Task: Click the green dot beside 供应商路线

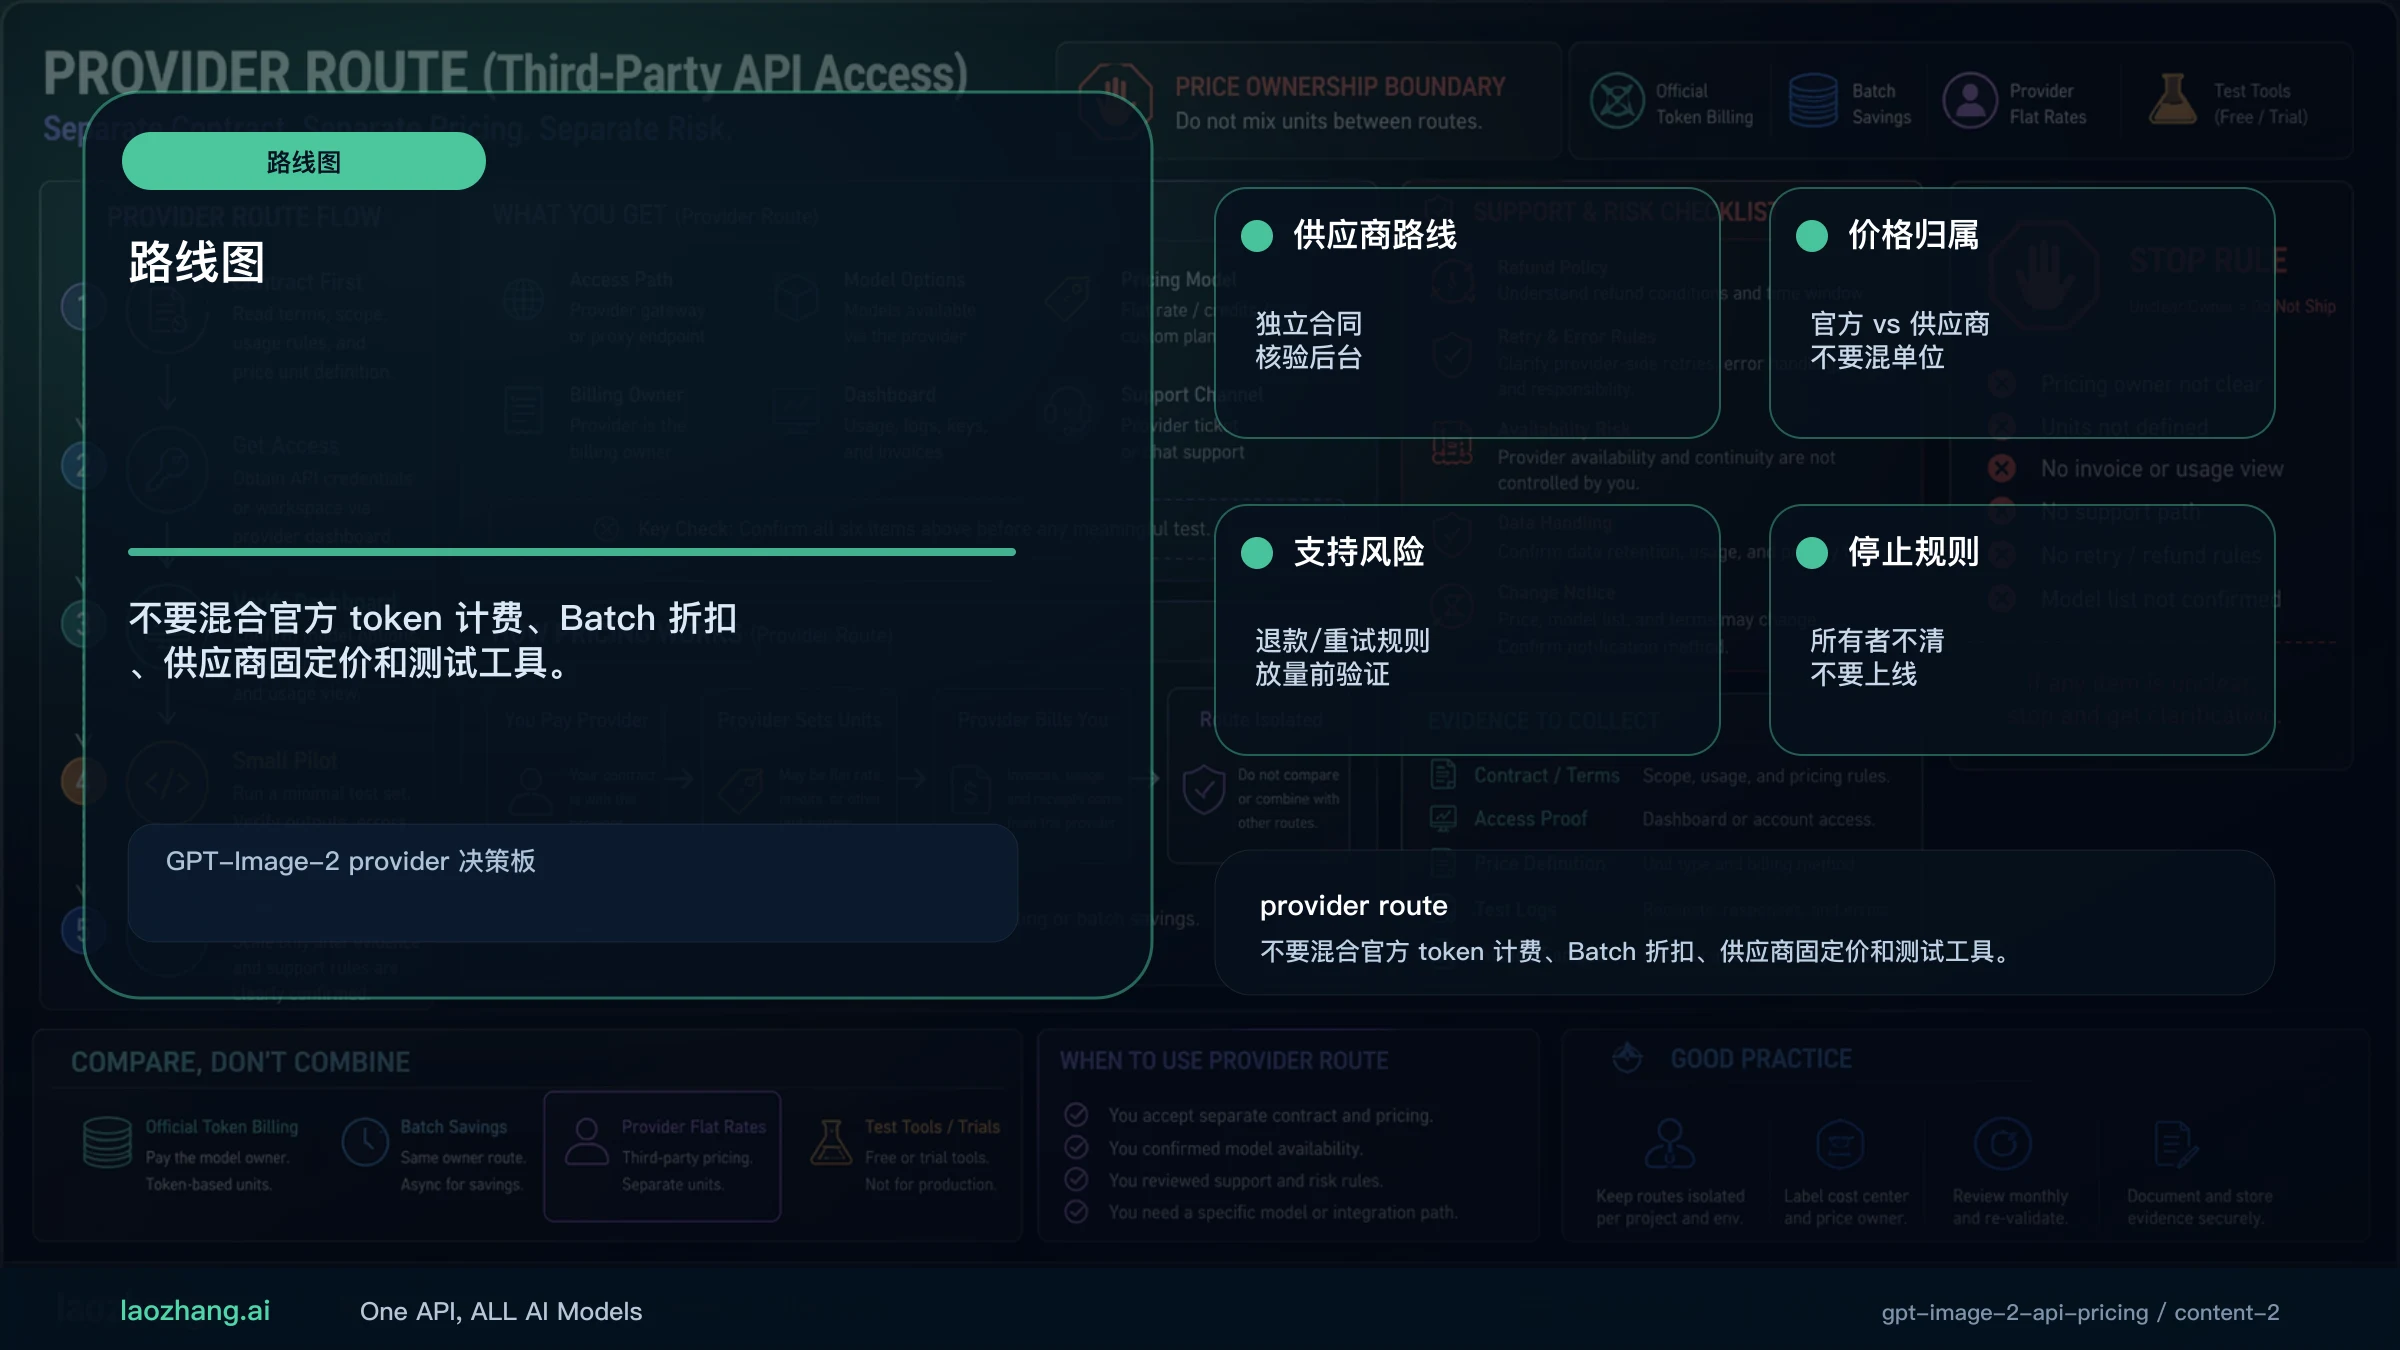Action: (x=1257, y=236)
